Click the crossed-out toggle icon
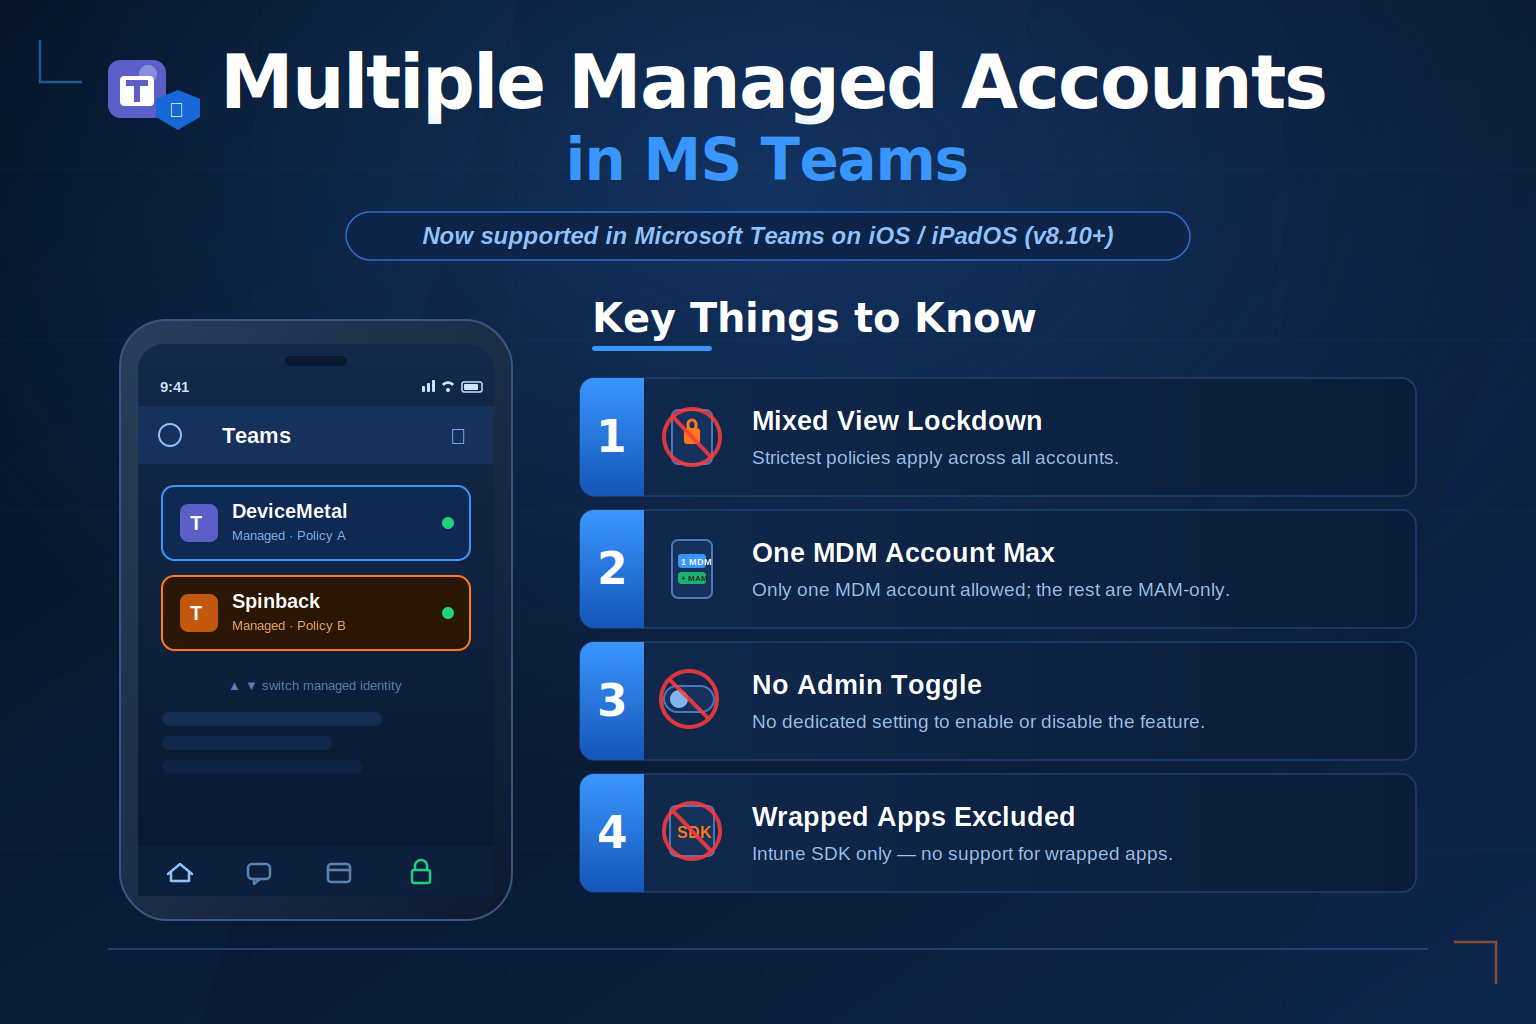This screenshot has height=1024, width=1536. point(689,699)
